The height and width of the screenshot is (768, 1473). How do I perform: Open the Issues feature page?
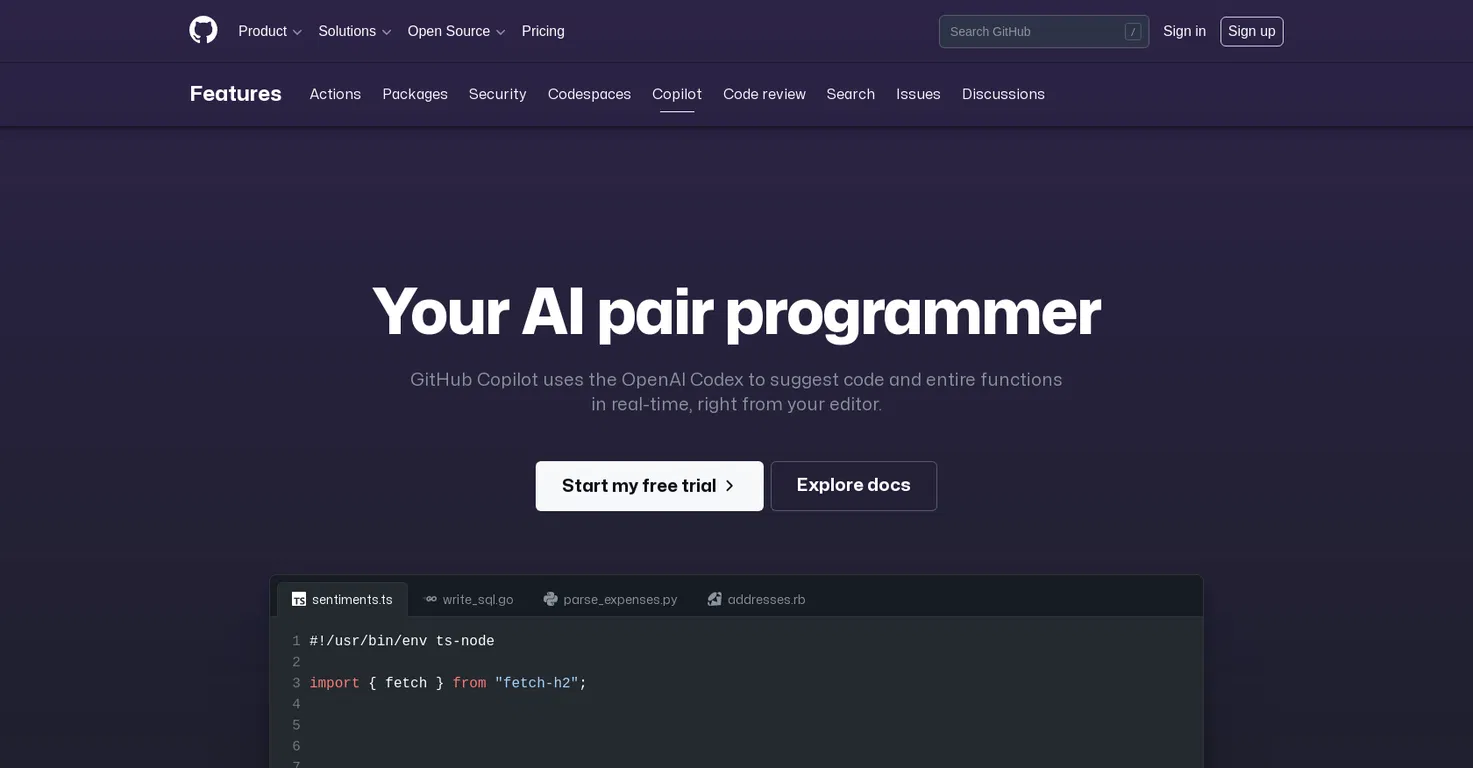918,94
